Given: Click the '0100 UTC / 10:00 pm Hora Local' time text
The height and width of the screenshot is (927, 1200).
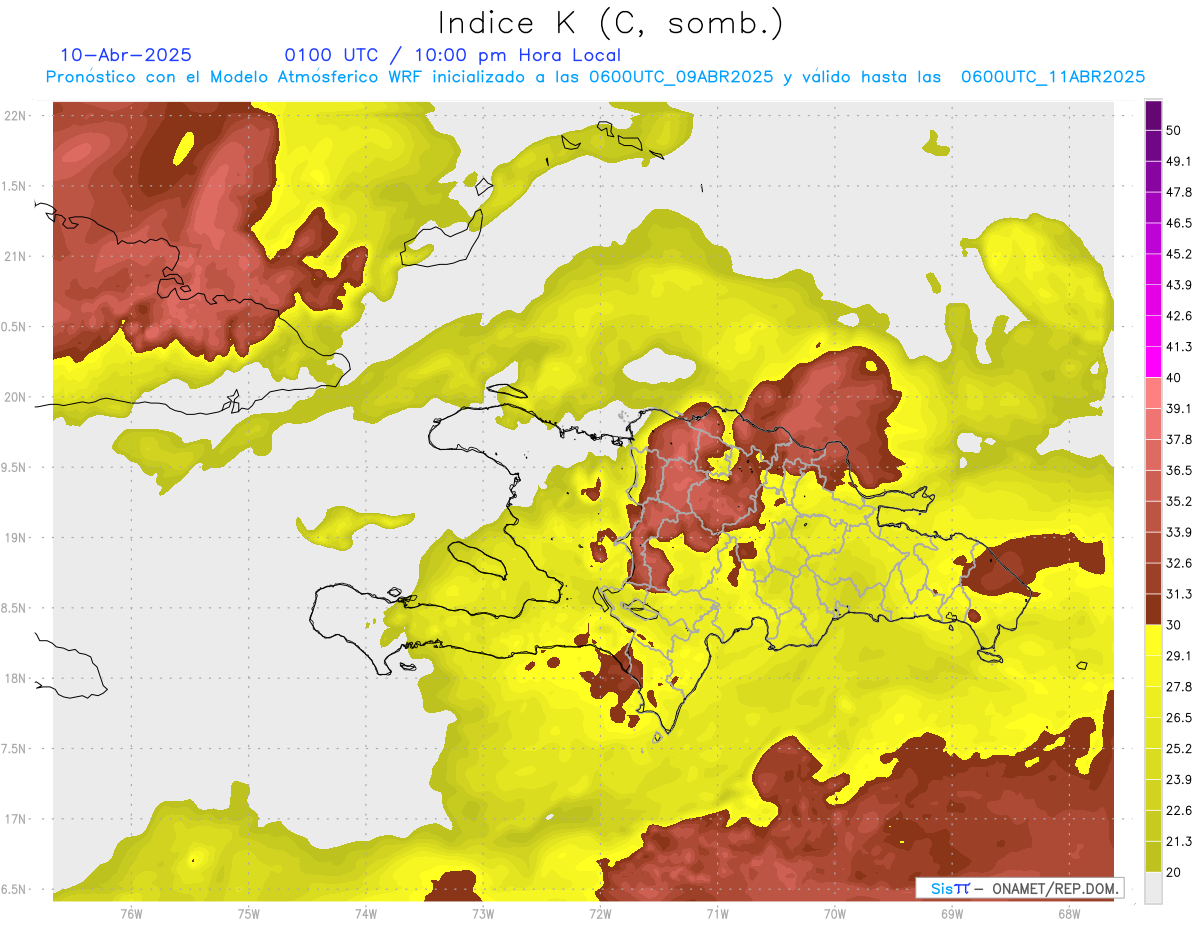Looking at the screenshot, I should tap(453, 55).
